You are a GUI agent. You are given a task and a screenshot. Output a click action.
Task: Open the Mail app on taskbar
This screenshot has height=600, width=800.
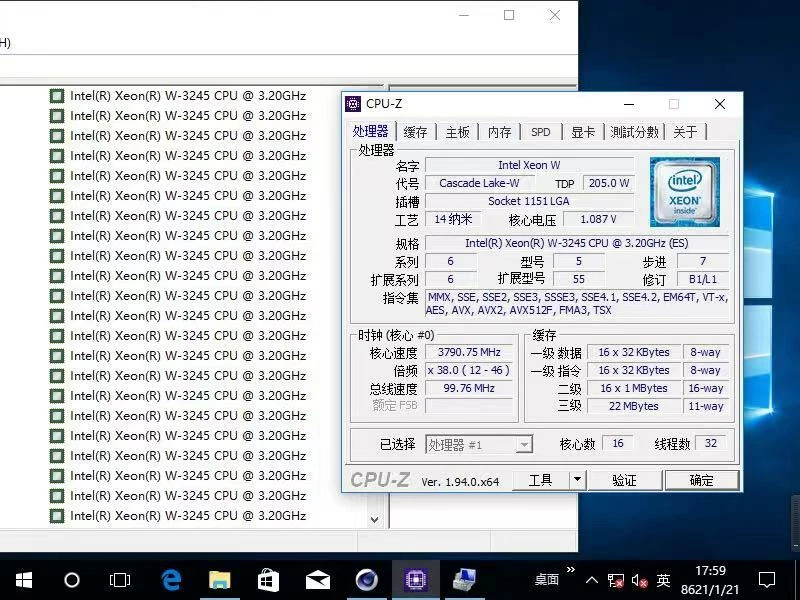317,579
